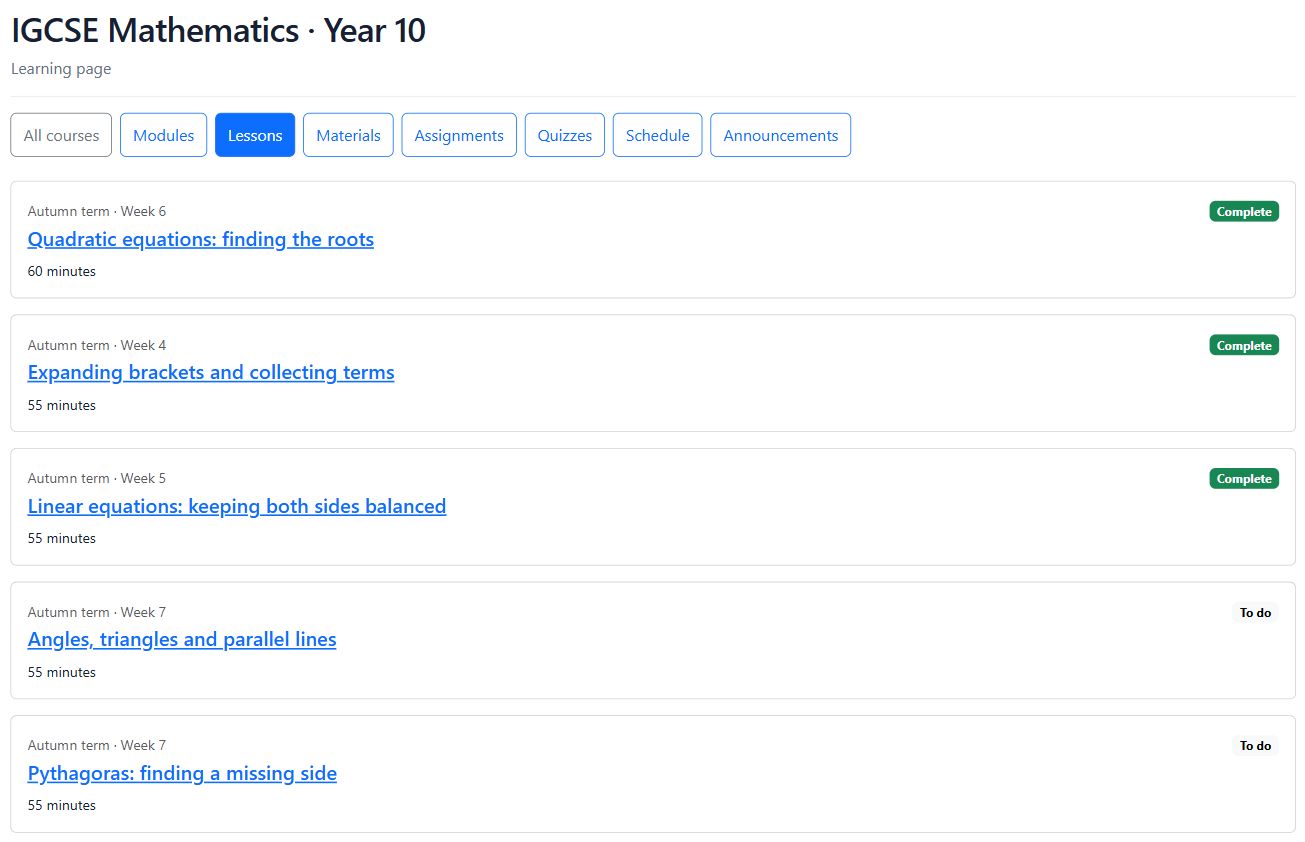Click the Week 7 label above Angles lesson
This screenshot has height=842, width=1305.
click(97, 612)
